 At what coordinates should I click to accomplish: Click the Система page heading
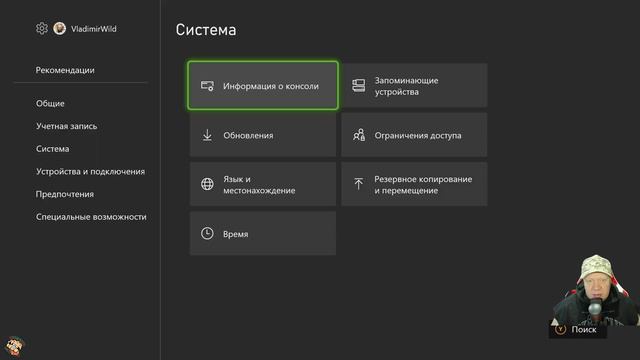(x=206, y=30)
